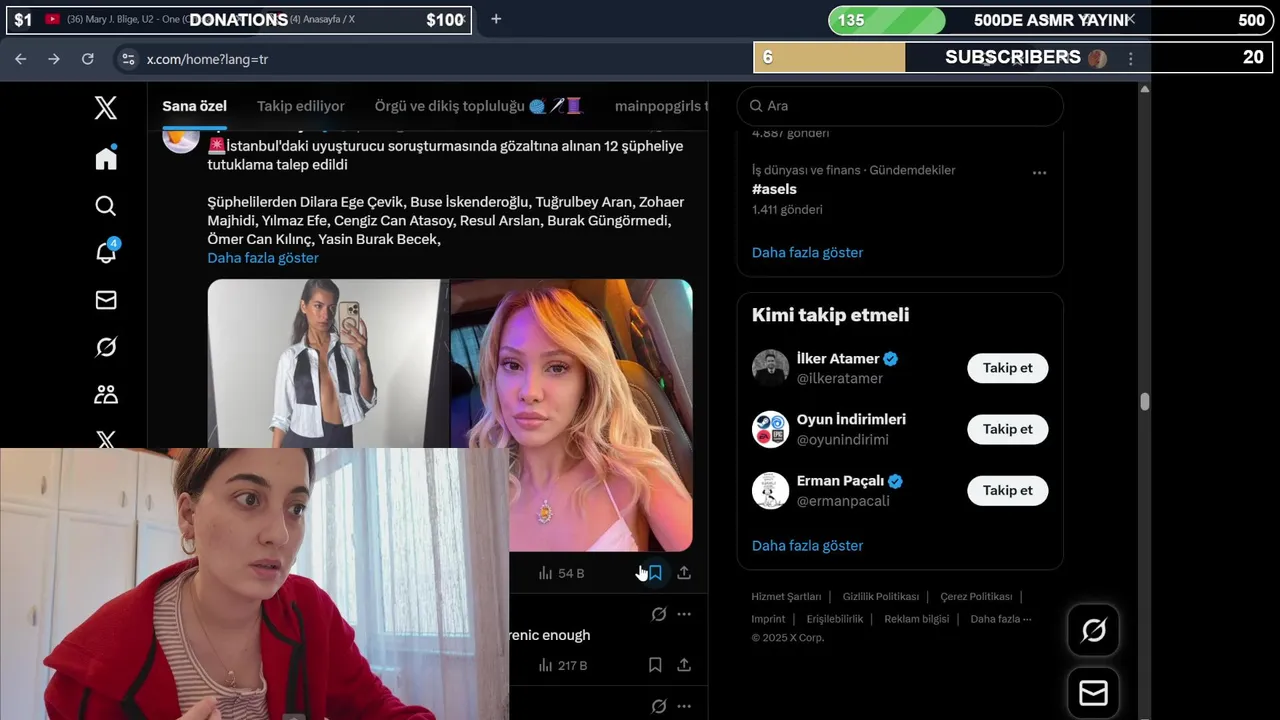Click the '© 2025 X Corp.' text
This screenshot has height=720, width=1280.
point(788,638)
